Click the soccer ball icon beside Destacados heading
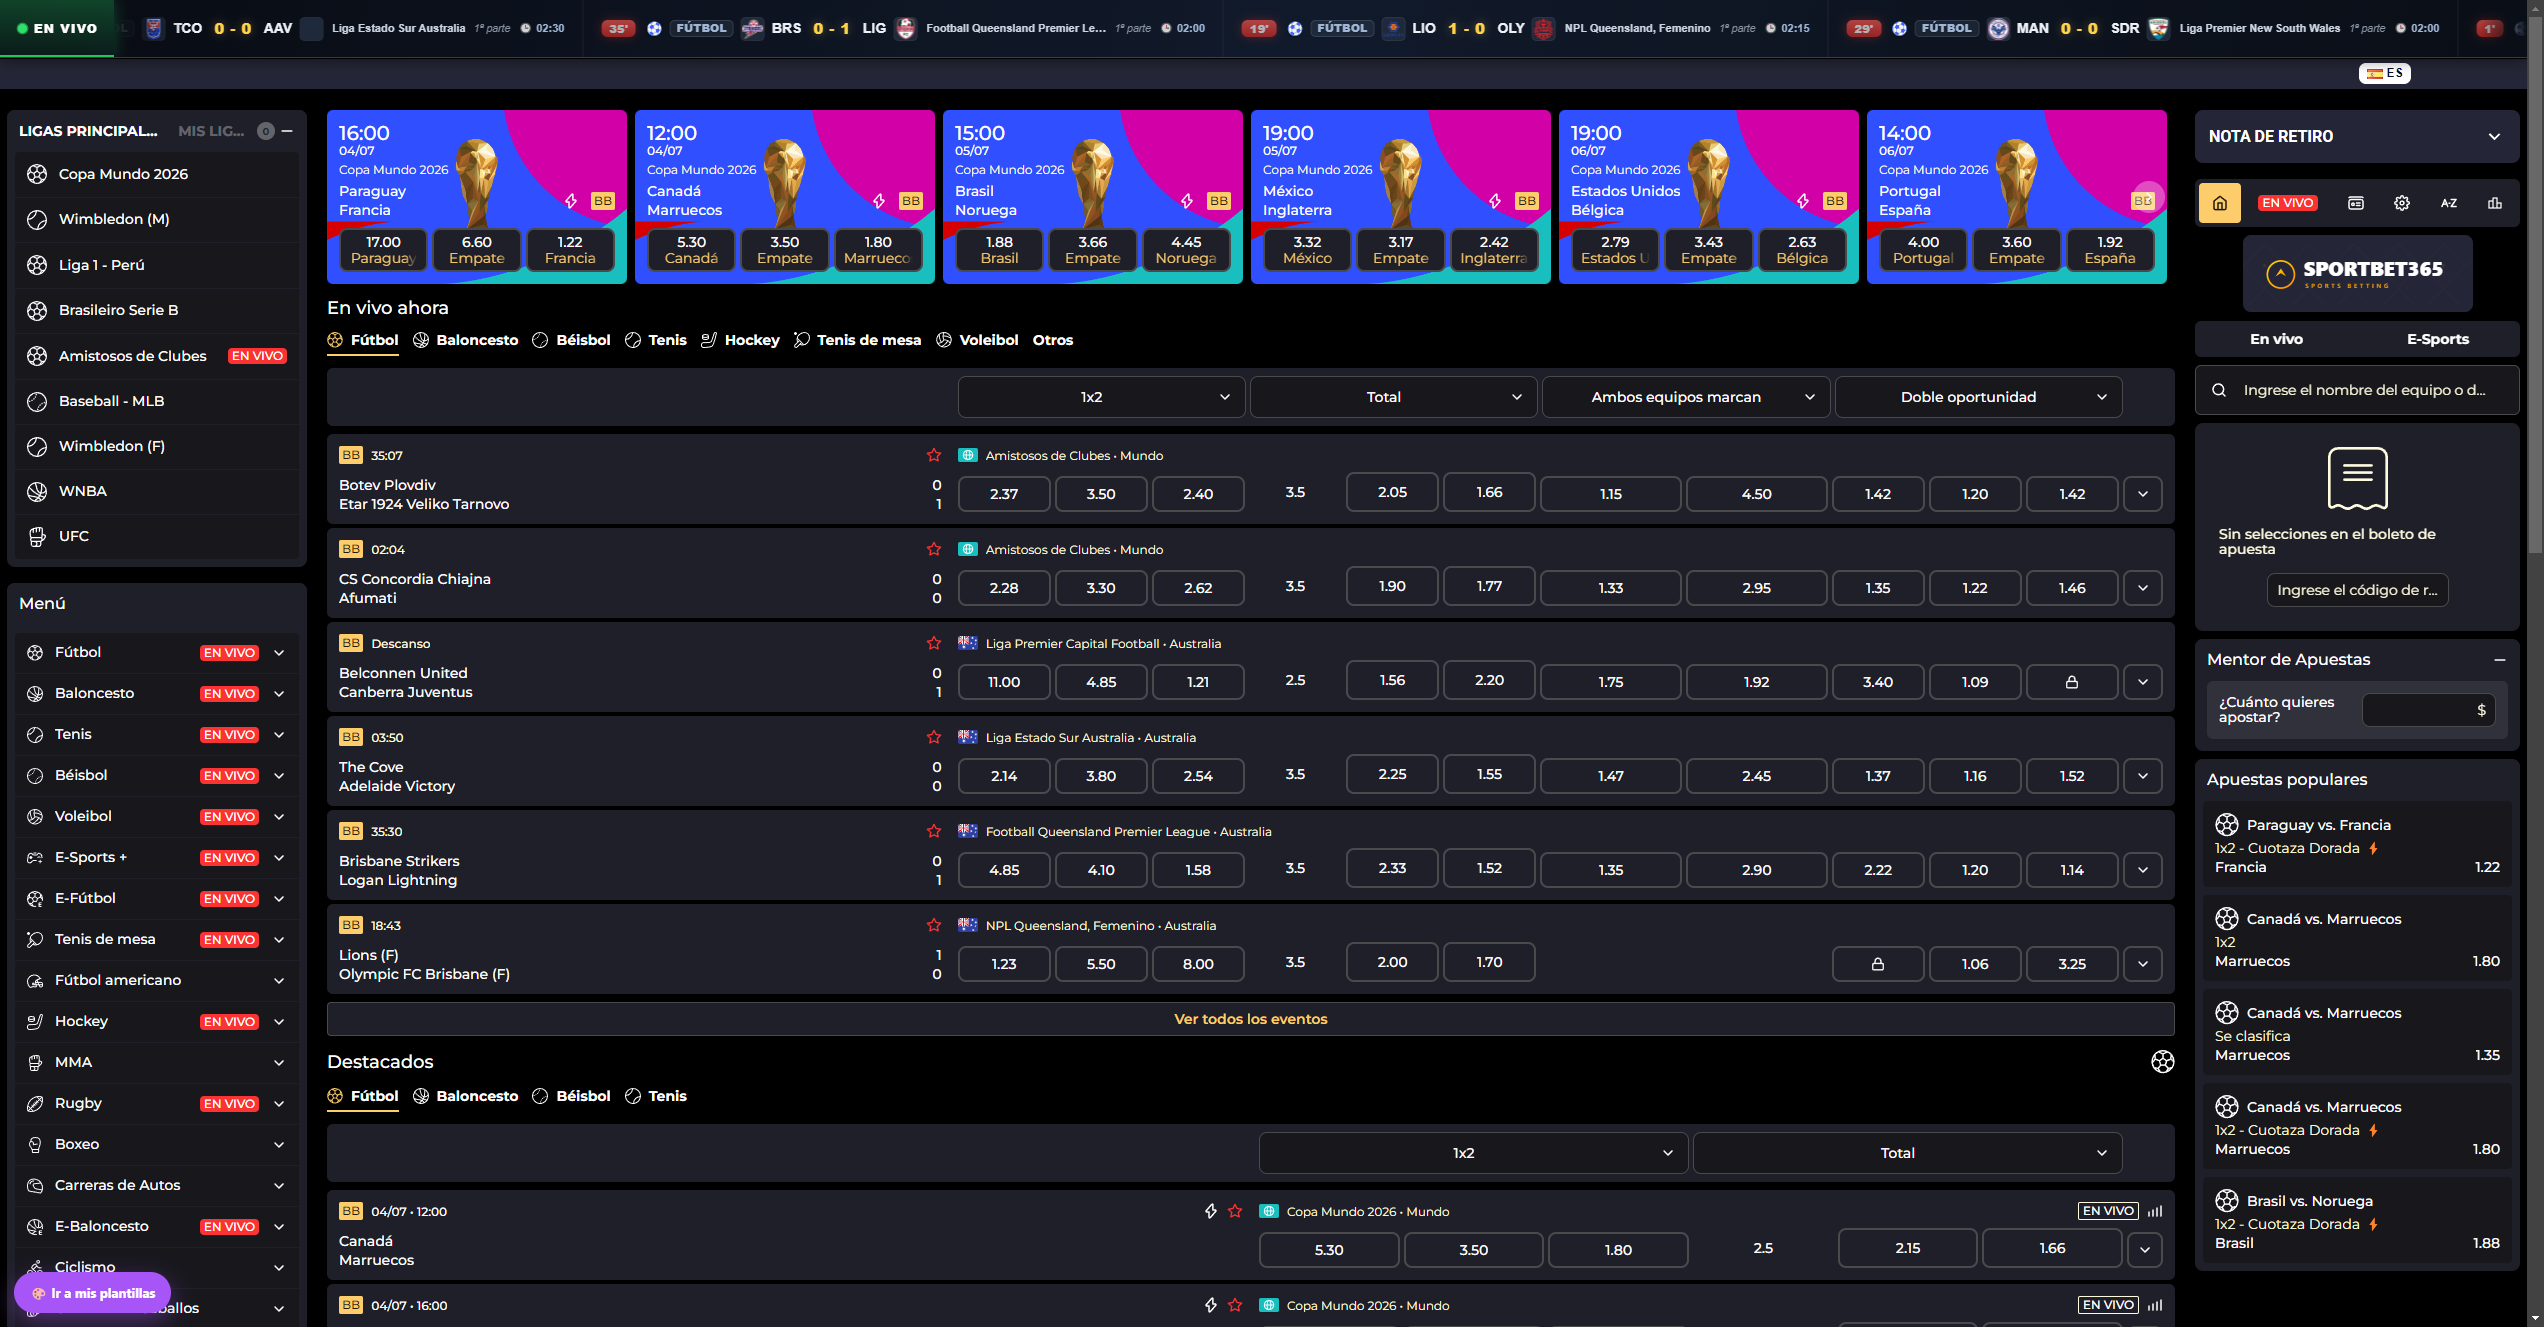 tap(2162, 1062)
